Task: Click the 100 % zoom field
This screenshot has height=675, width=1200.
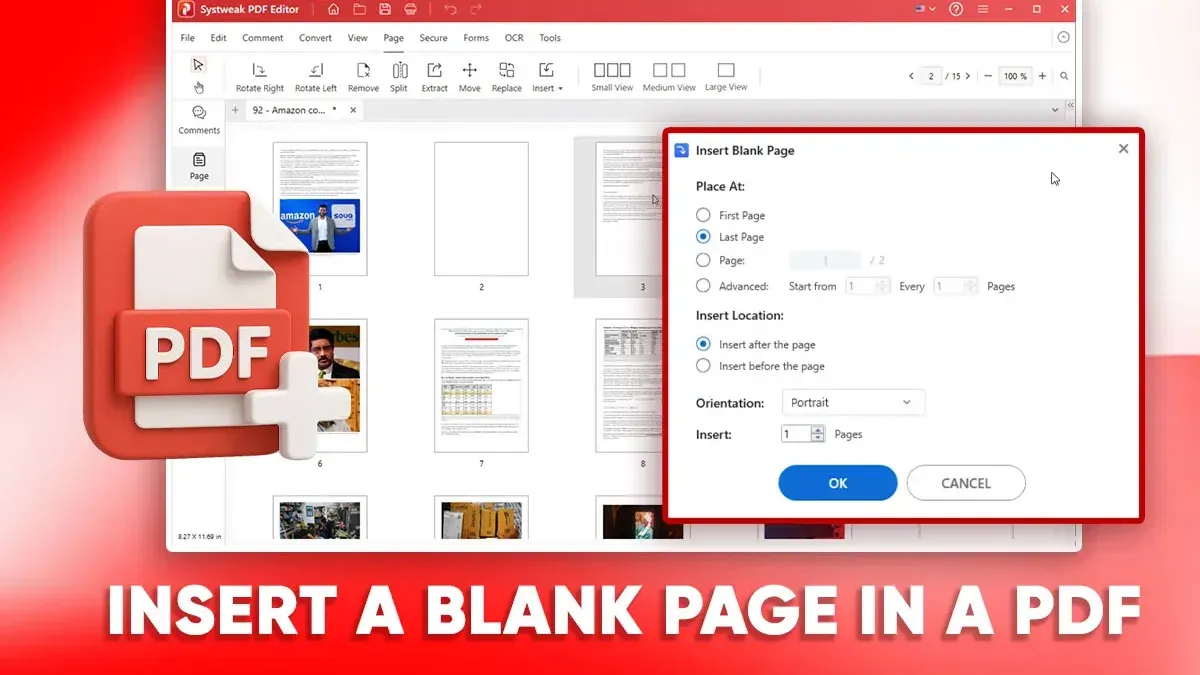Action: [1015, 76]
